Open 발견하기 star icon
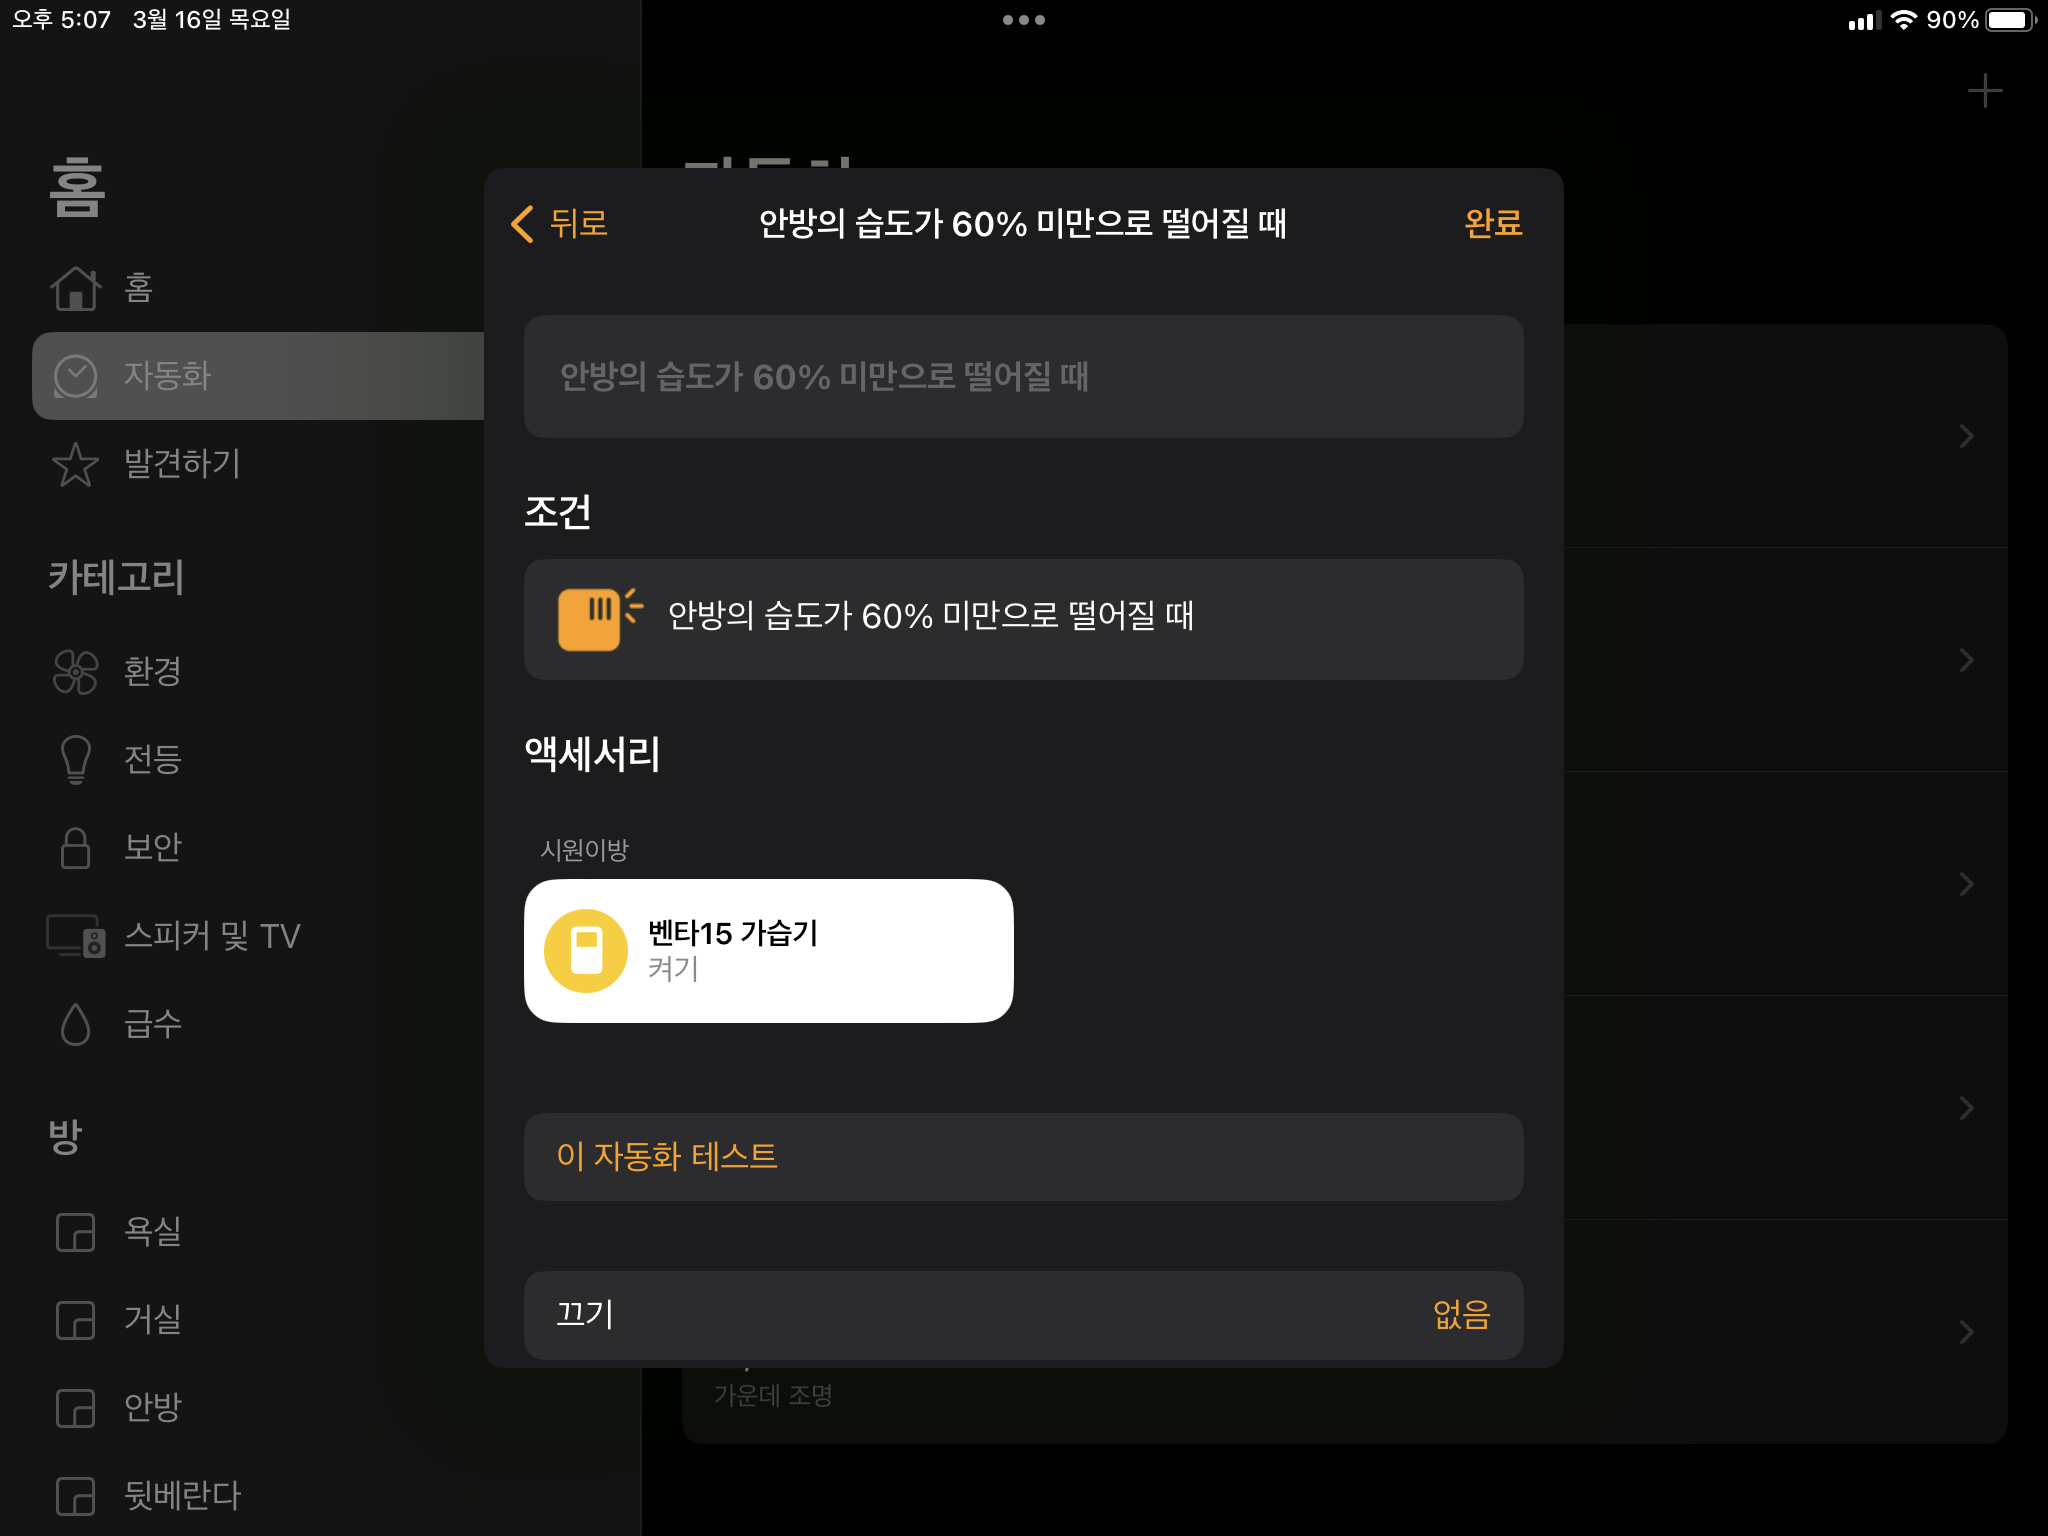This screenshot has height=1536, width=2048. (75, 464)
